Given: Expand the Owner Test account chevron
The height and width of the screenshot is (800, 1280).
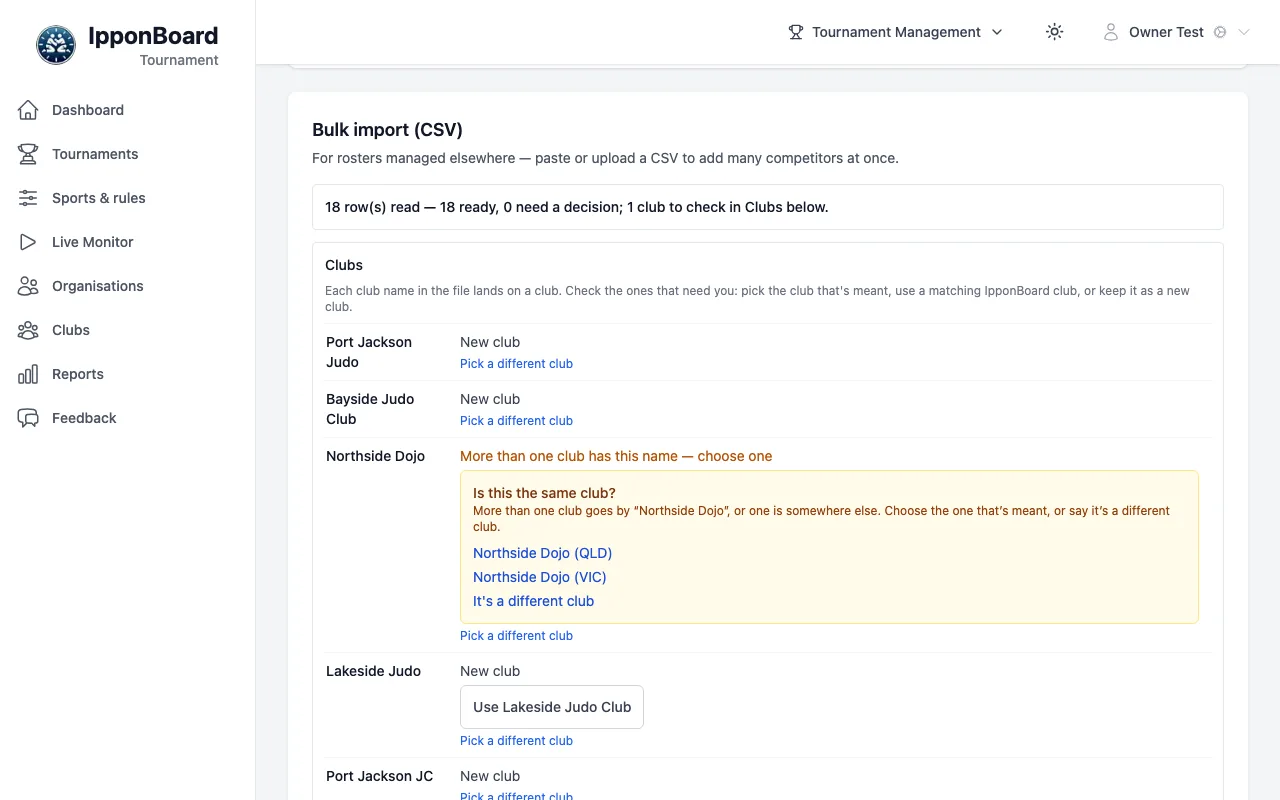Looking at the screenshot, I should (1244, 32).
